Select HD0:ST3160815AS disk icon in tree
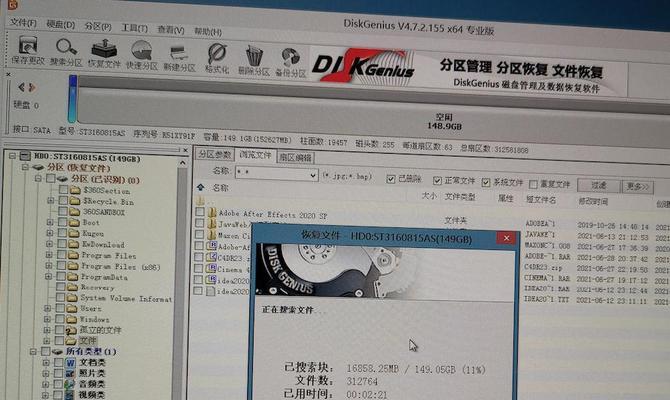The width and height of the screenshot is (670, 400). (x=25, y=156)
